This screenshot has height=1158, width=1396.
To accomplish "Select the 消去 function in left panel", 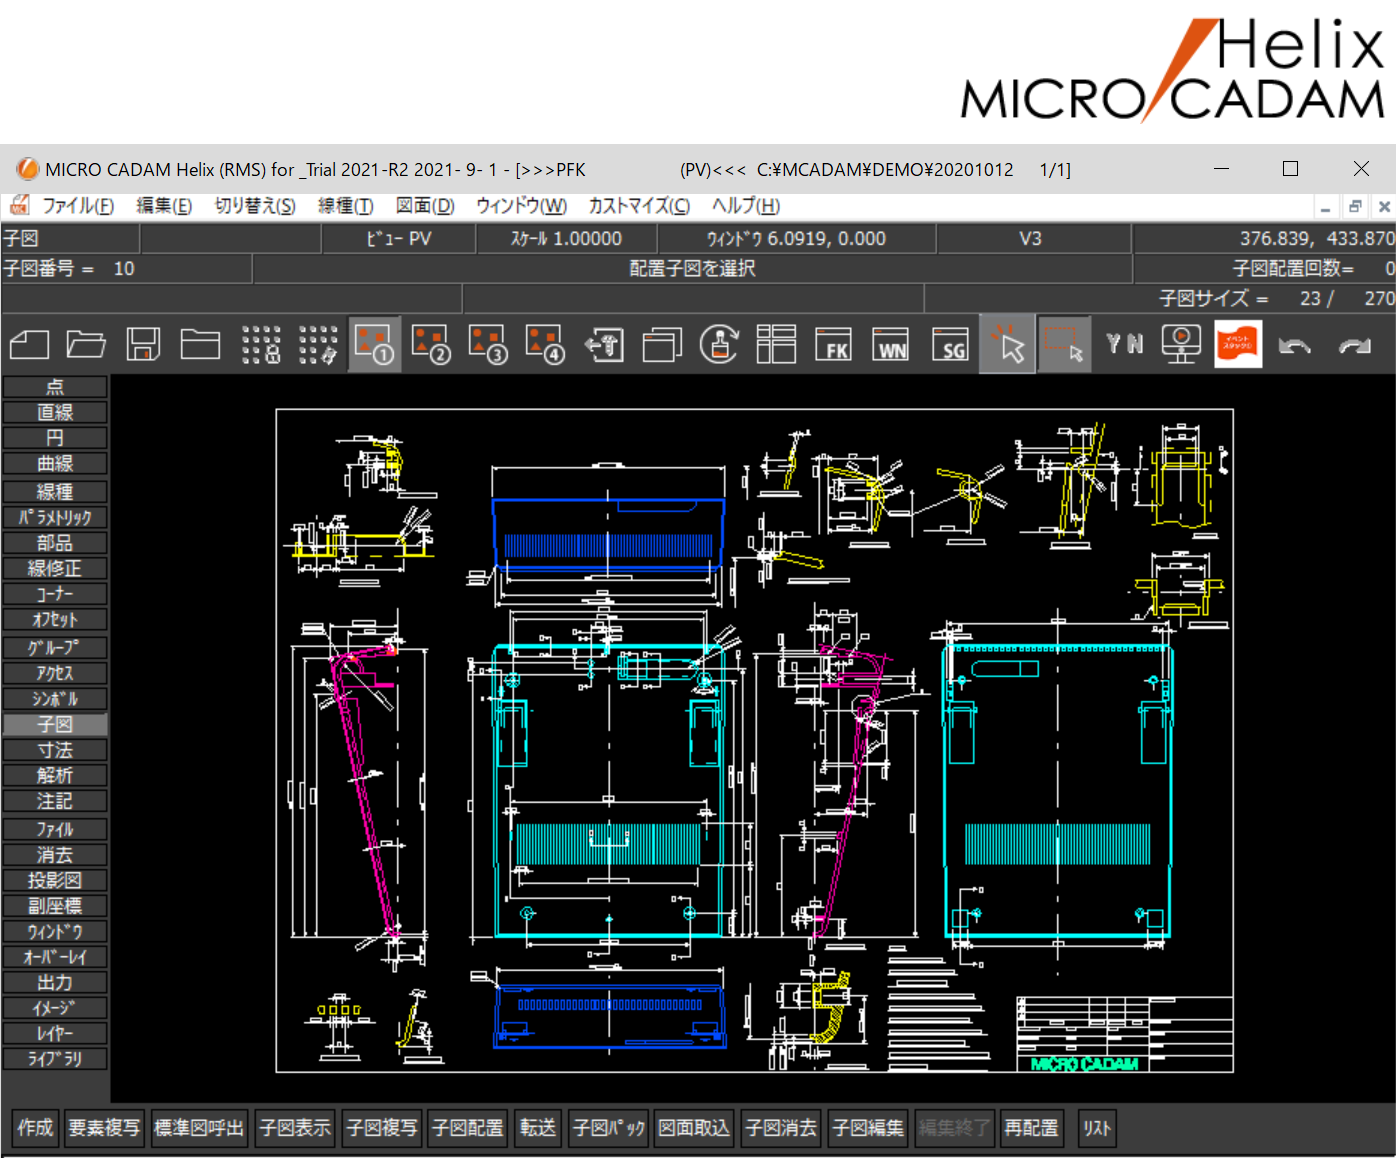I will [55, 855].
